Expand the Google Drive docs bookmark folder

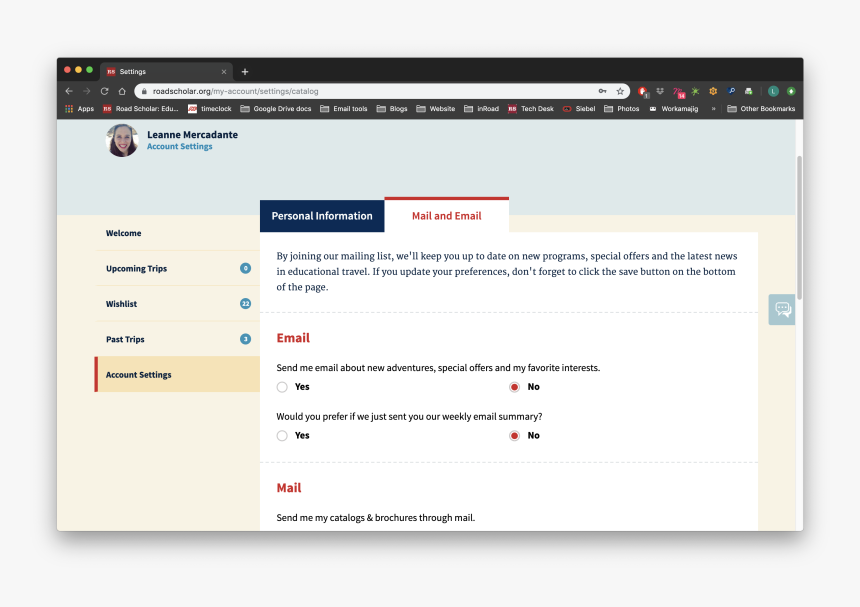(x=276, y=109)
